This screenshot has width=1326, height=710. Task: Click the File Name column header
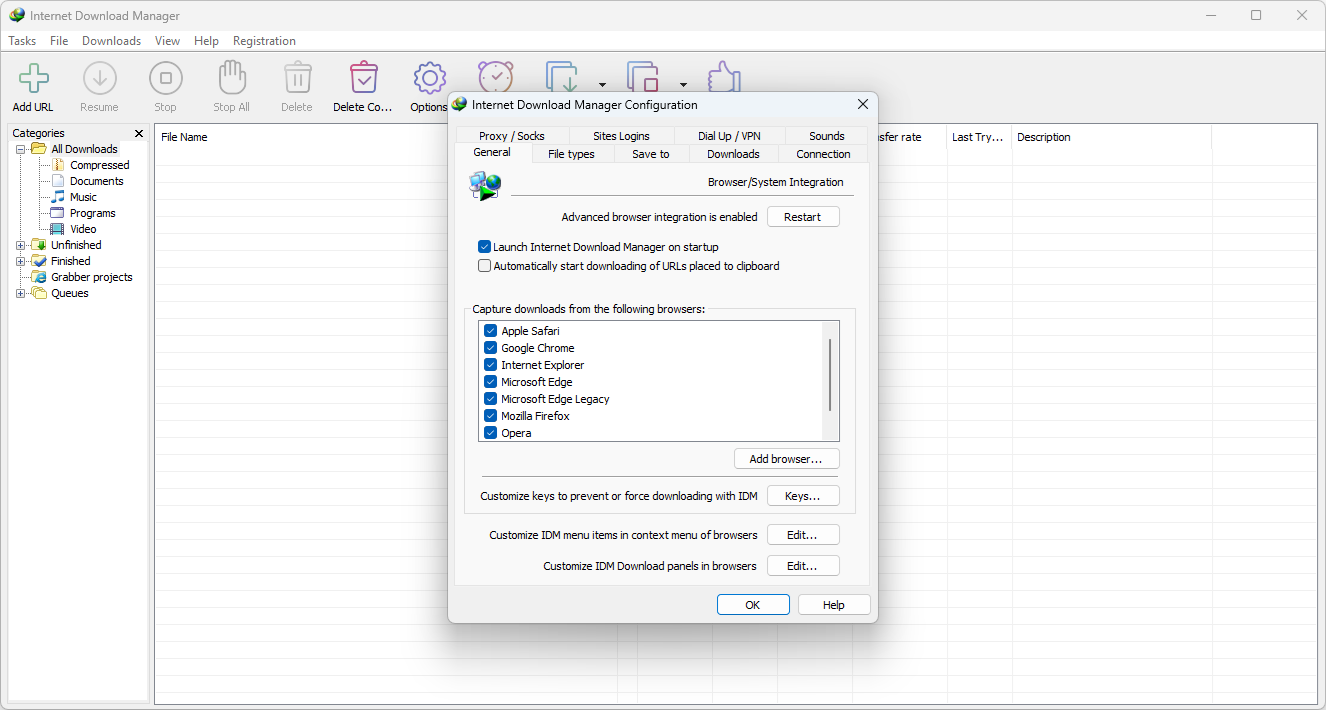tap(184, 137)
